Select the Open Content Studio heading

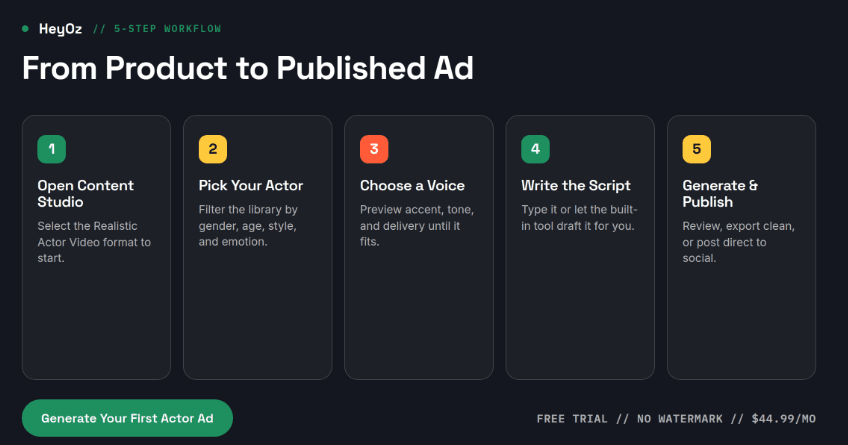85,194
